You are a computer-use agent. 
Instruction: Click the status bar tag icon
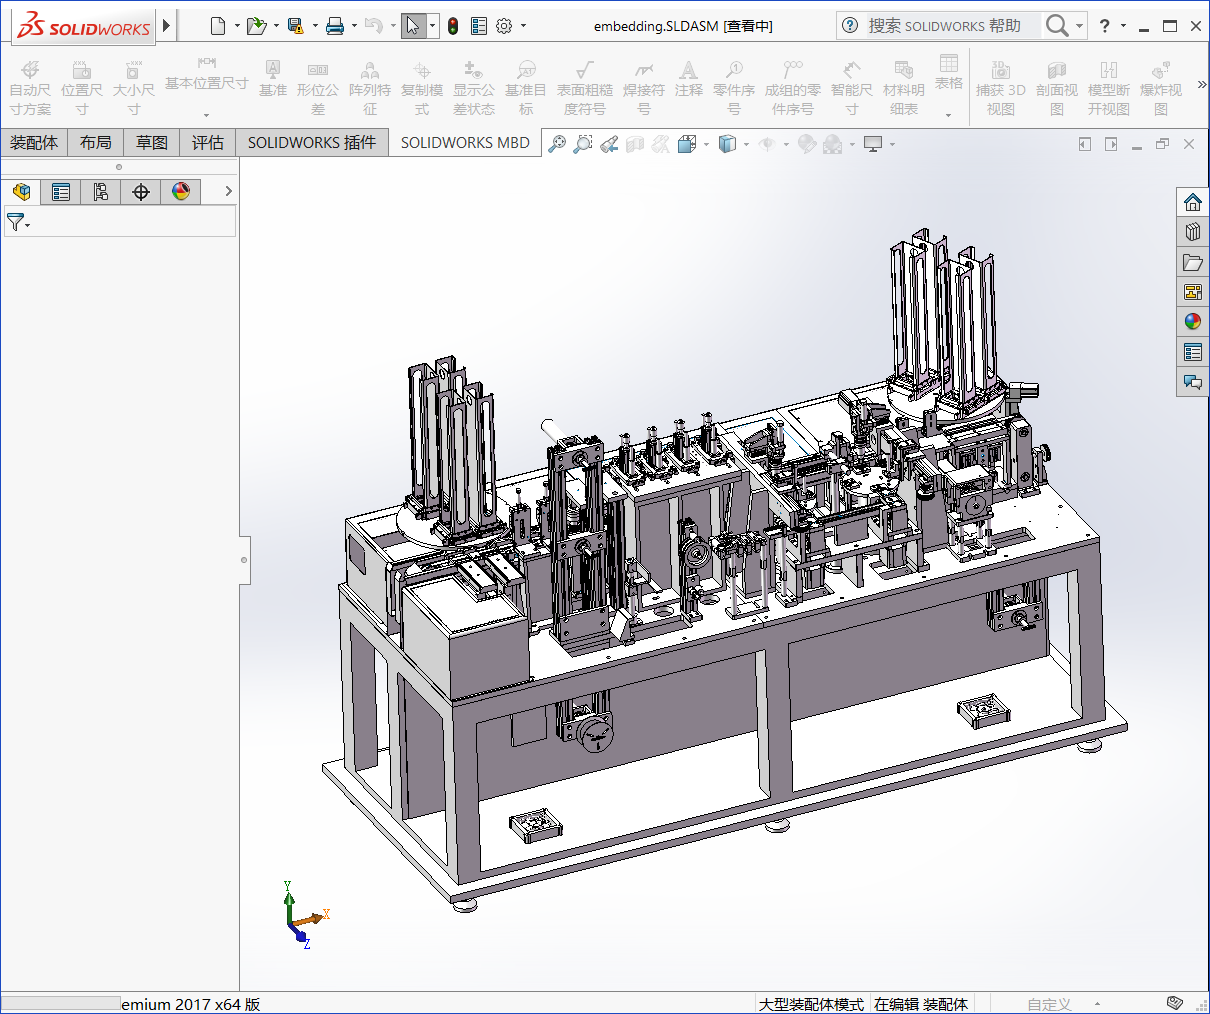pyautogui.click(x=1175, y=1003)
